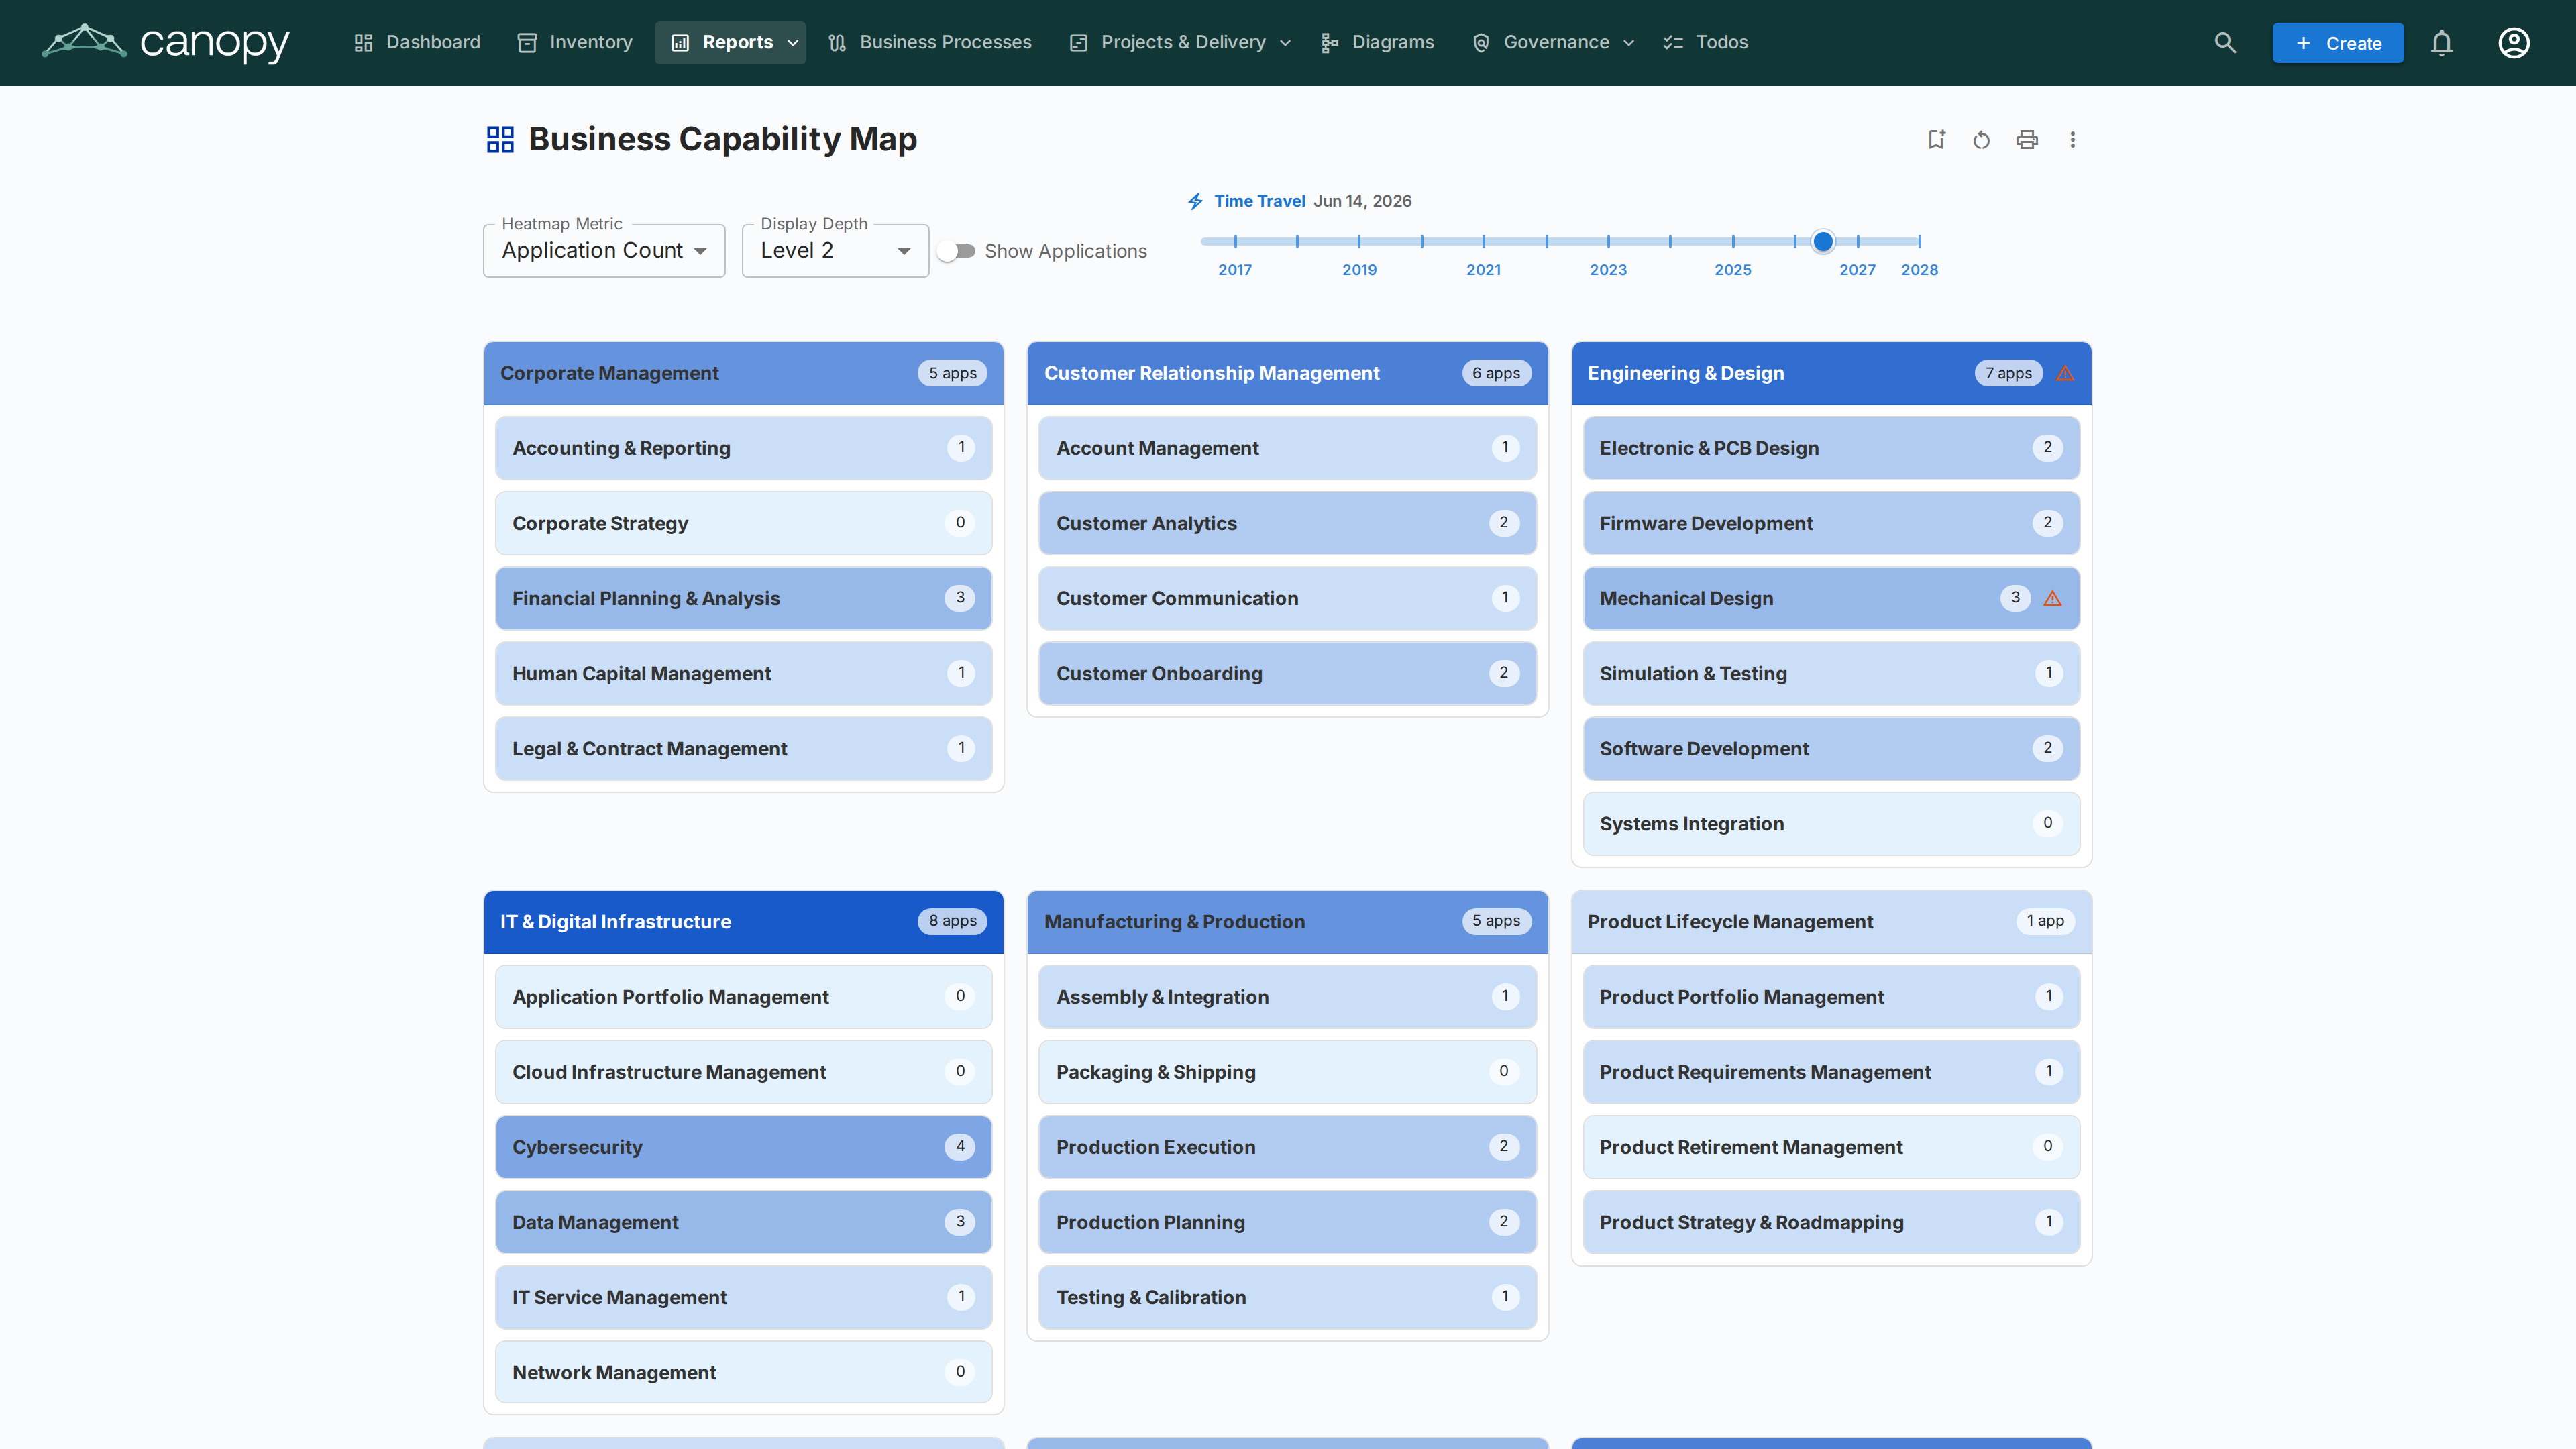
Task: Click the Governance shield icon
Action: pyautogui.click(x=1481, y=42)
